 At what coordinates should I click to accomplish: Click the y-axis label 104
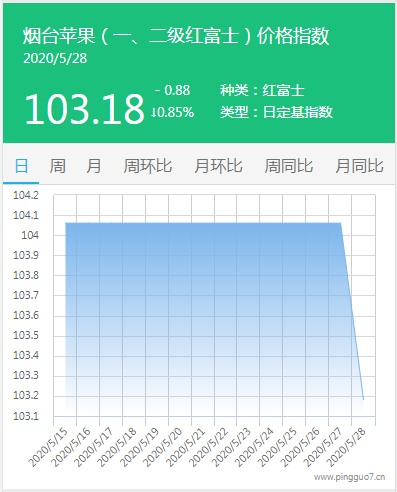pyautogui.click(x=30, y=235)
